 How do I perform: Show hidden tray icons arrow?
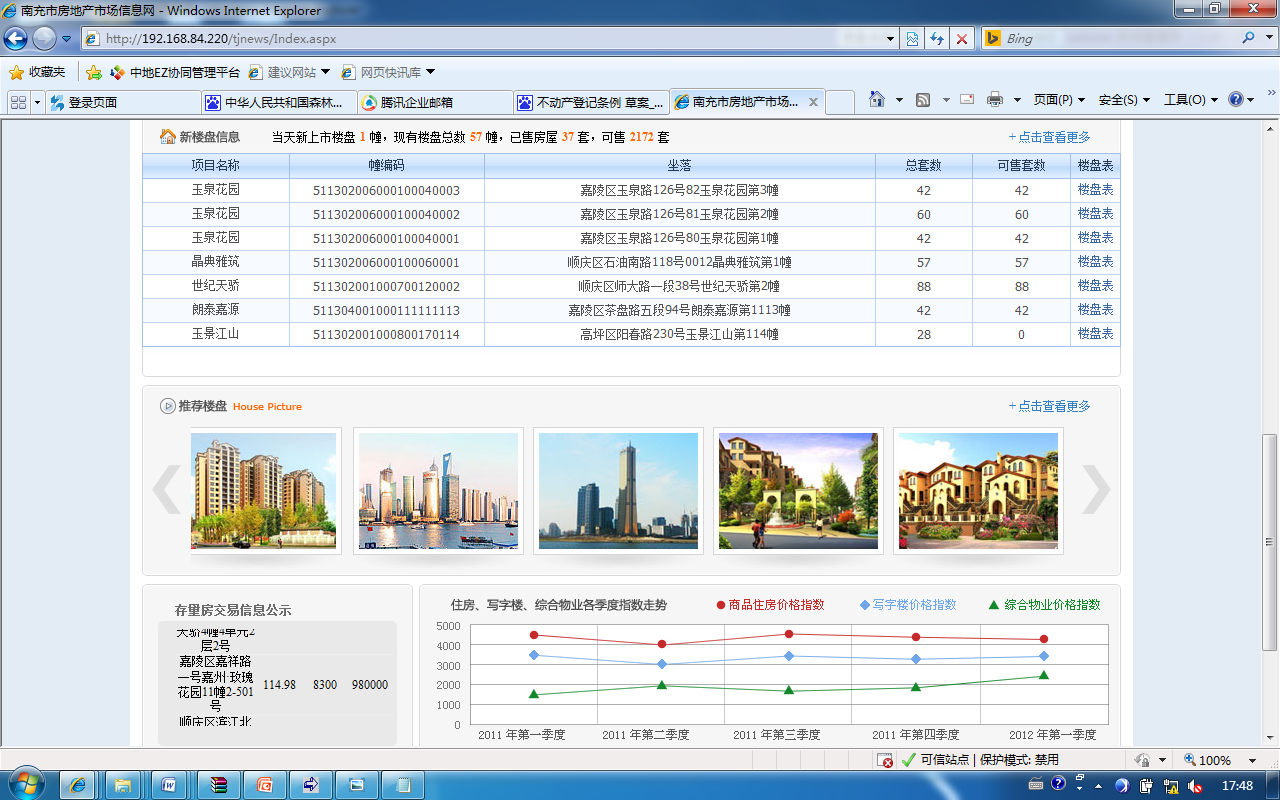pos(1098,785)
